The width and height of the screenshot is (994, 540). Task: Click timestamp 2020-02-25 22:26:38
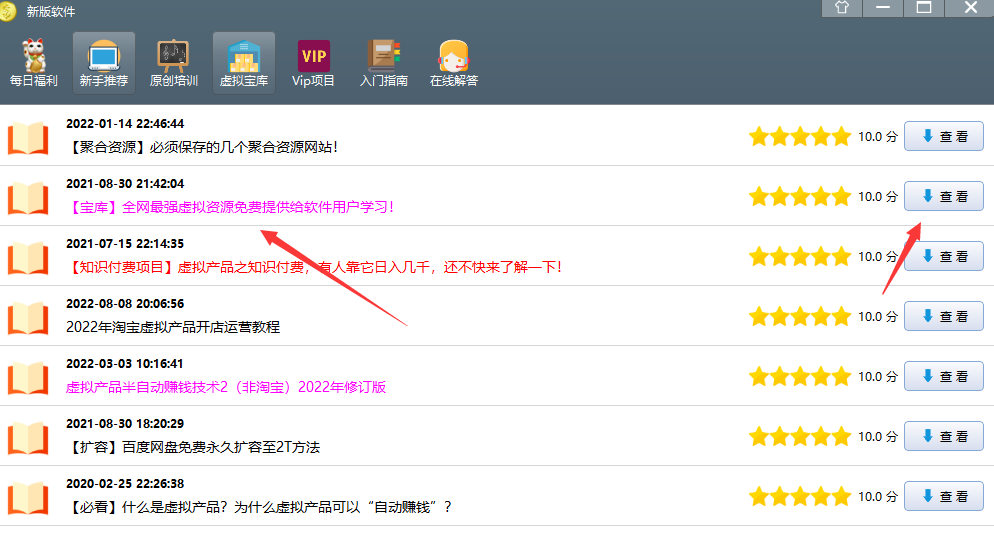[x=125, y=484]
